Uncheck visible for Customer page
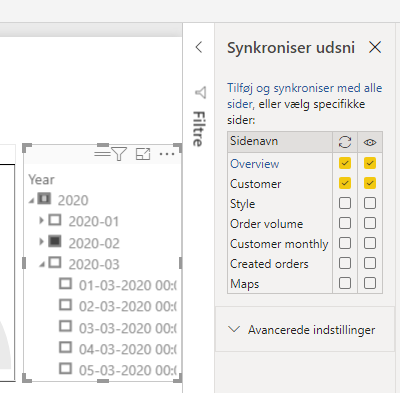This screenshot has height=393, width=400. 370,183
